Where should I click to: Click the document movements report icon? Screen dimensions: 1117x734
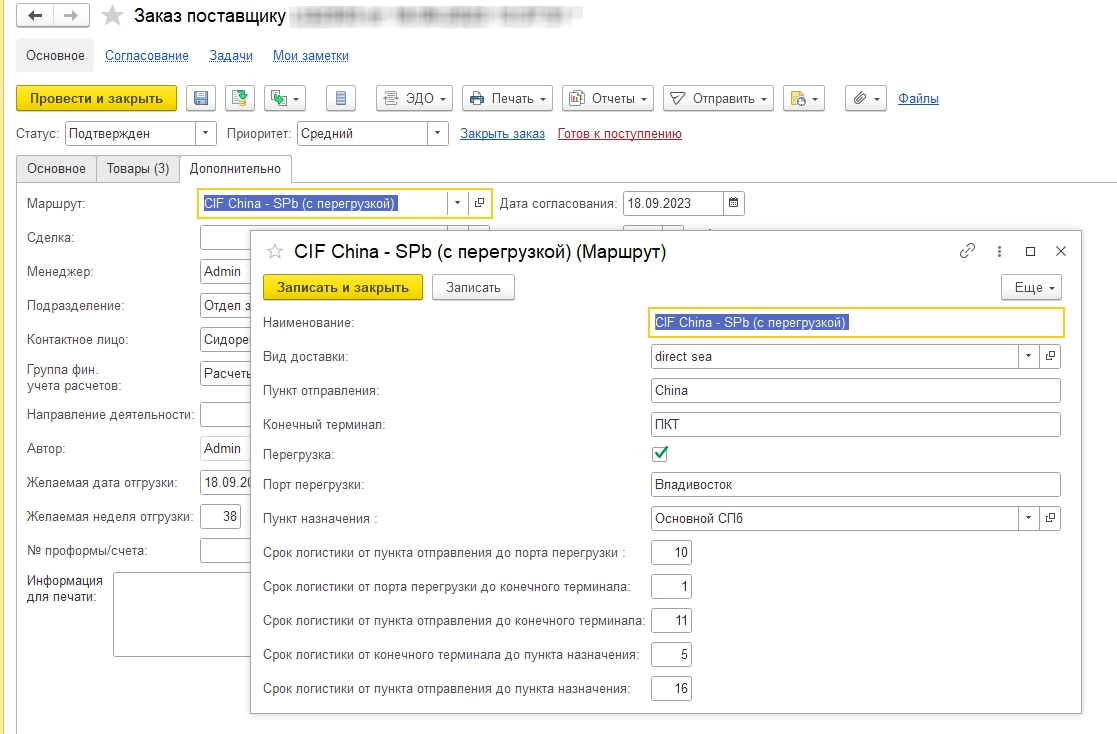341,98
